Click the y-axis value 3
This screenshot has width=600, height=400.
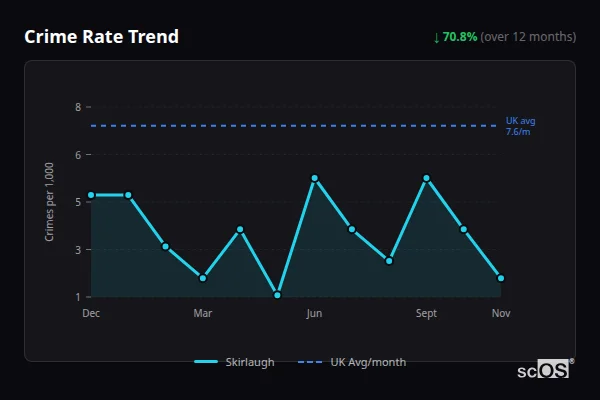pos(78,250)
